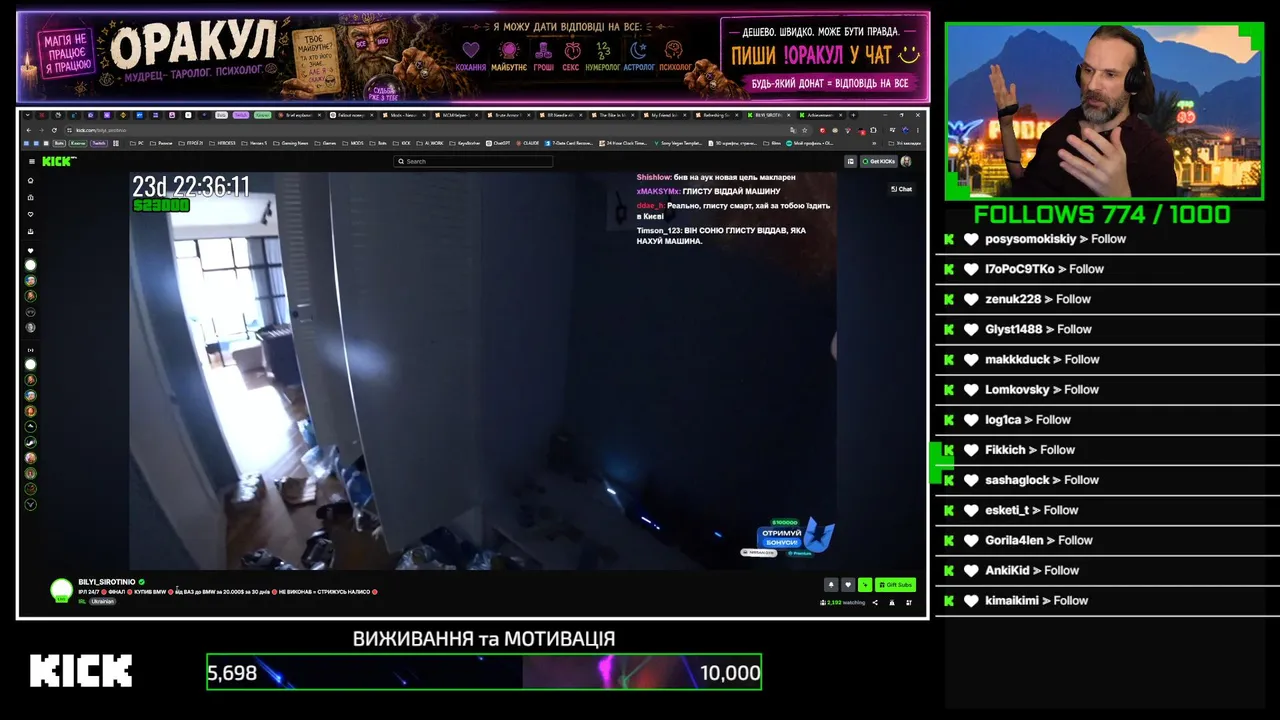
Task: Select the Brute Armor browser tab
Action: coord(510,115)
